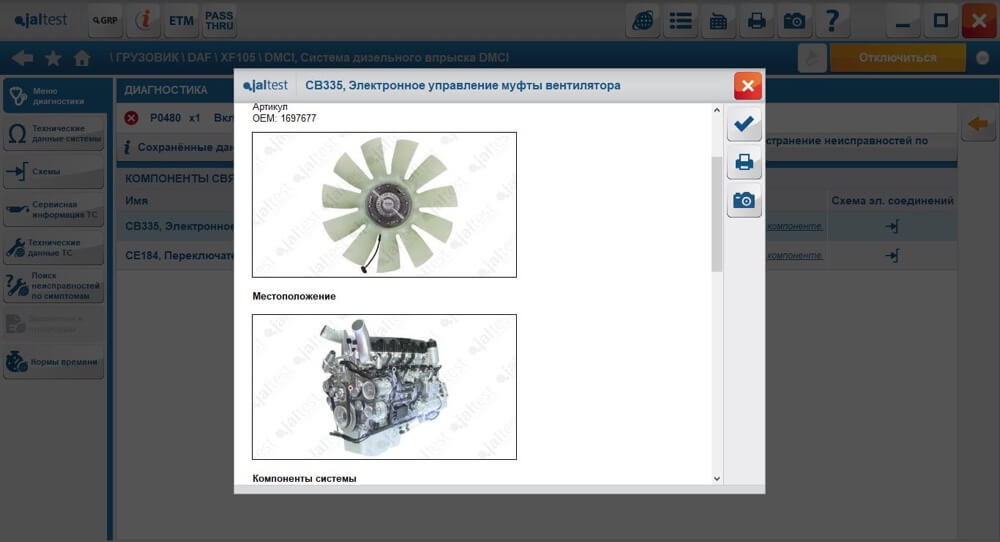Click the favorites star icon
Screen dimensions: 1000x542
53,58
